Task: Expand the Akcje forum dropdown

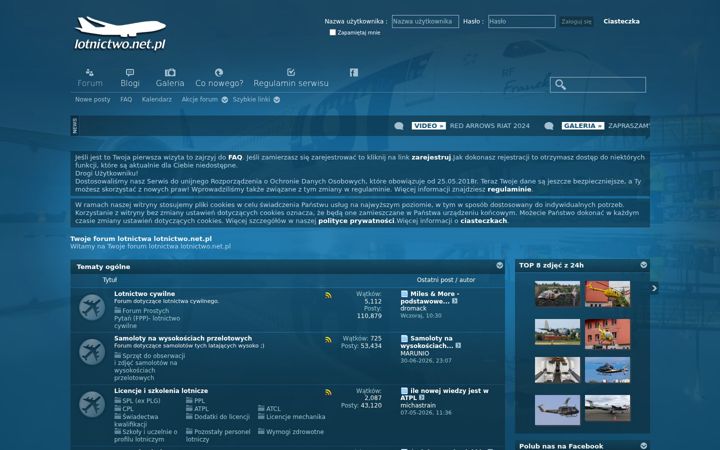Action: tap(225, 100)
